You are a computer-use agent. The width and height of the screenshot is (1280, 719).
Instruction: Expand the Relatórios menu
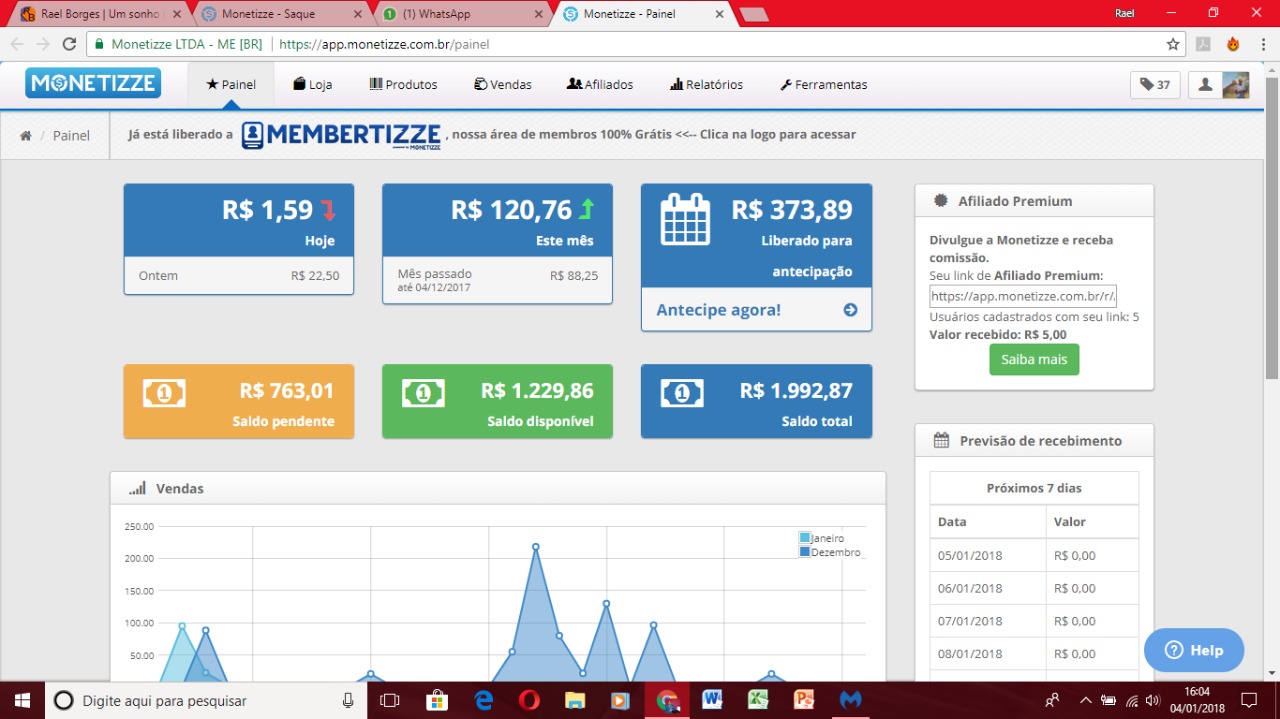(706, 85)
